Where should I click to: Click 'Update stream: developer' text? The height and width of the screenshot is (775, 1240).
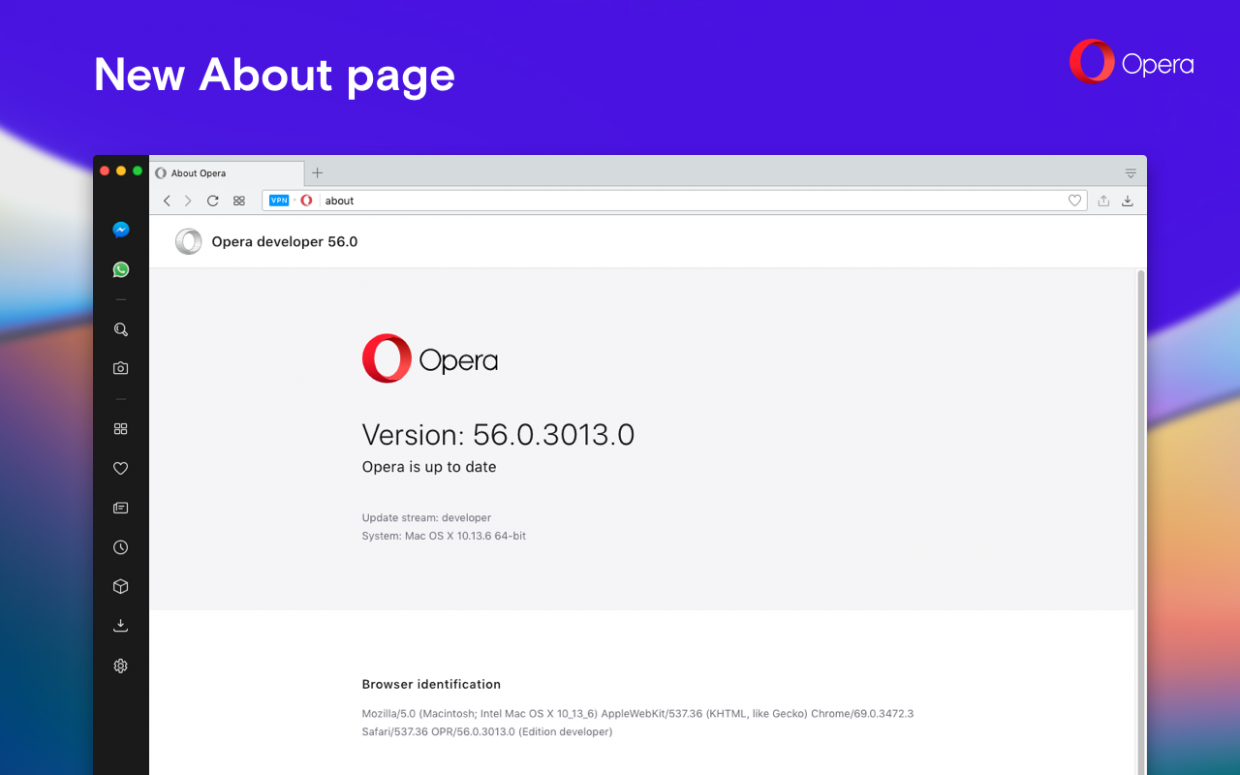426,518
